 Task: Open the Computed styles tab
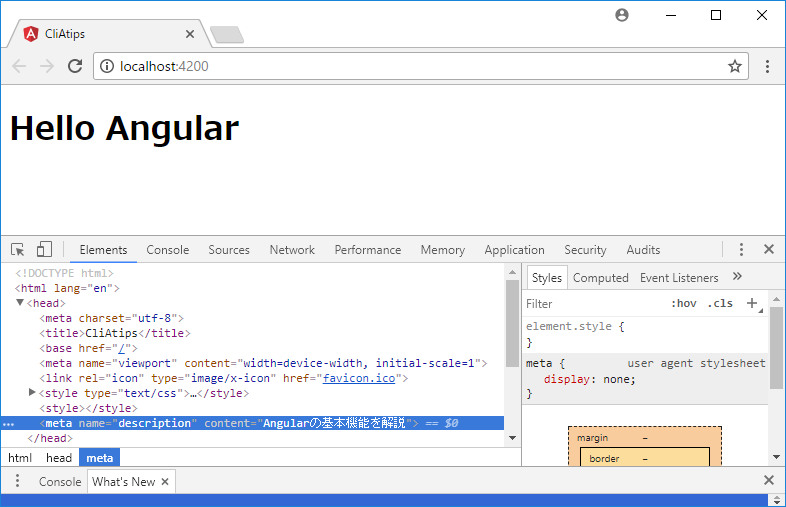pyautogui.click(x=601, y=278)
